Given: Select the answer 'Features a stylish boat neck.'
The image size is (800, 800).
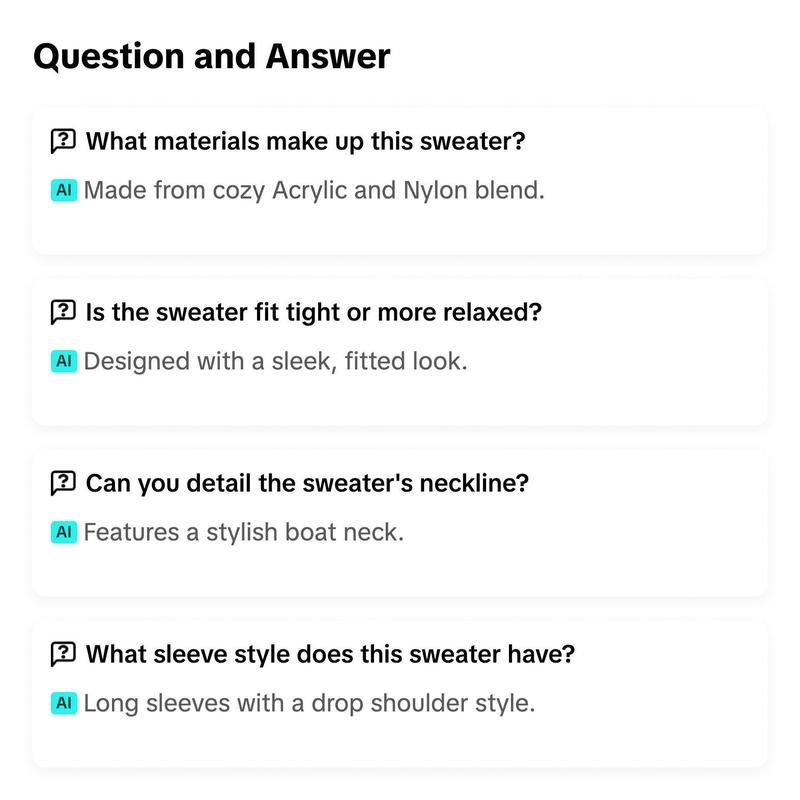Looking at the screenshot, I should point(243,532).
